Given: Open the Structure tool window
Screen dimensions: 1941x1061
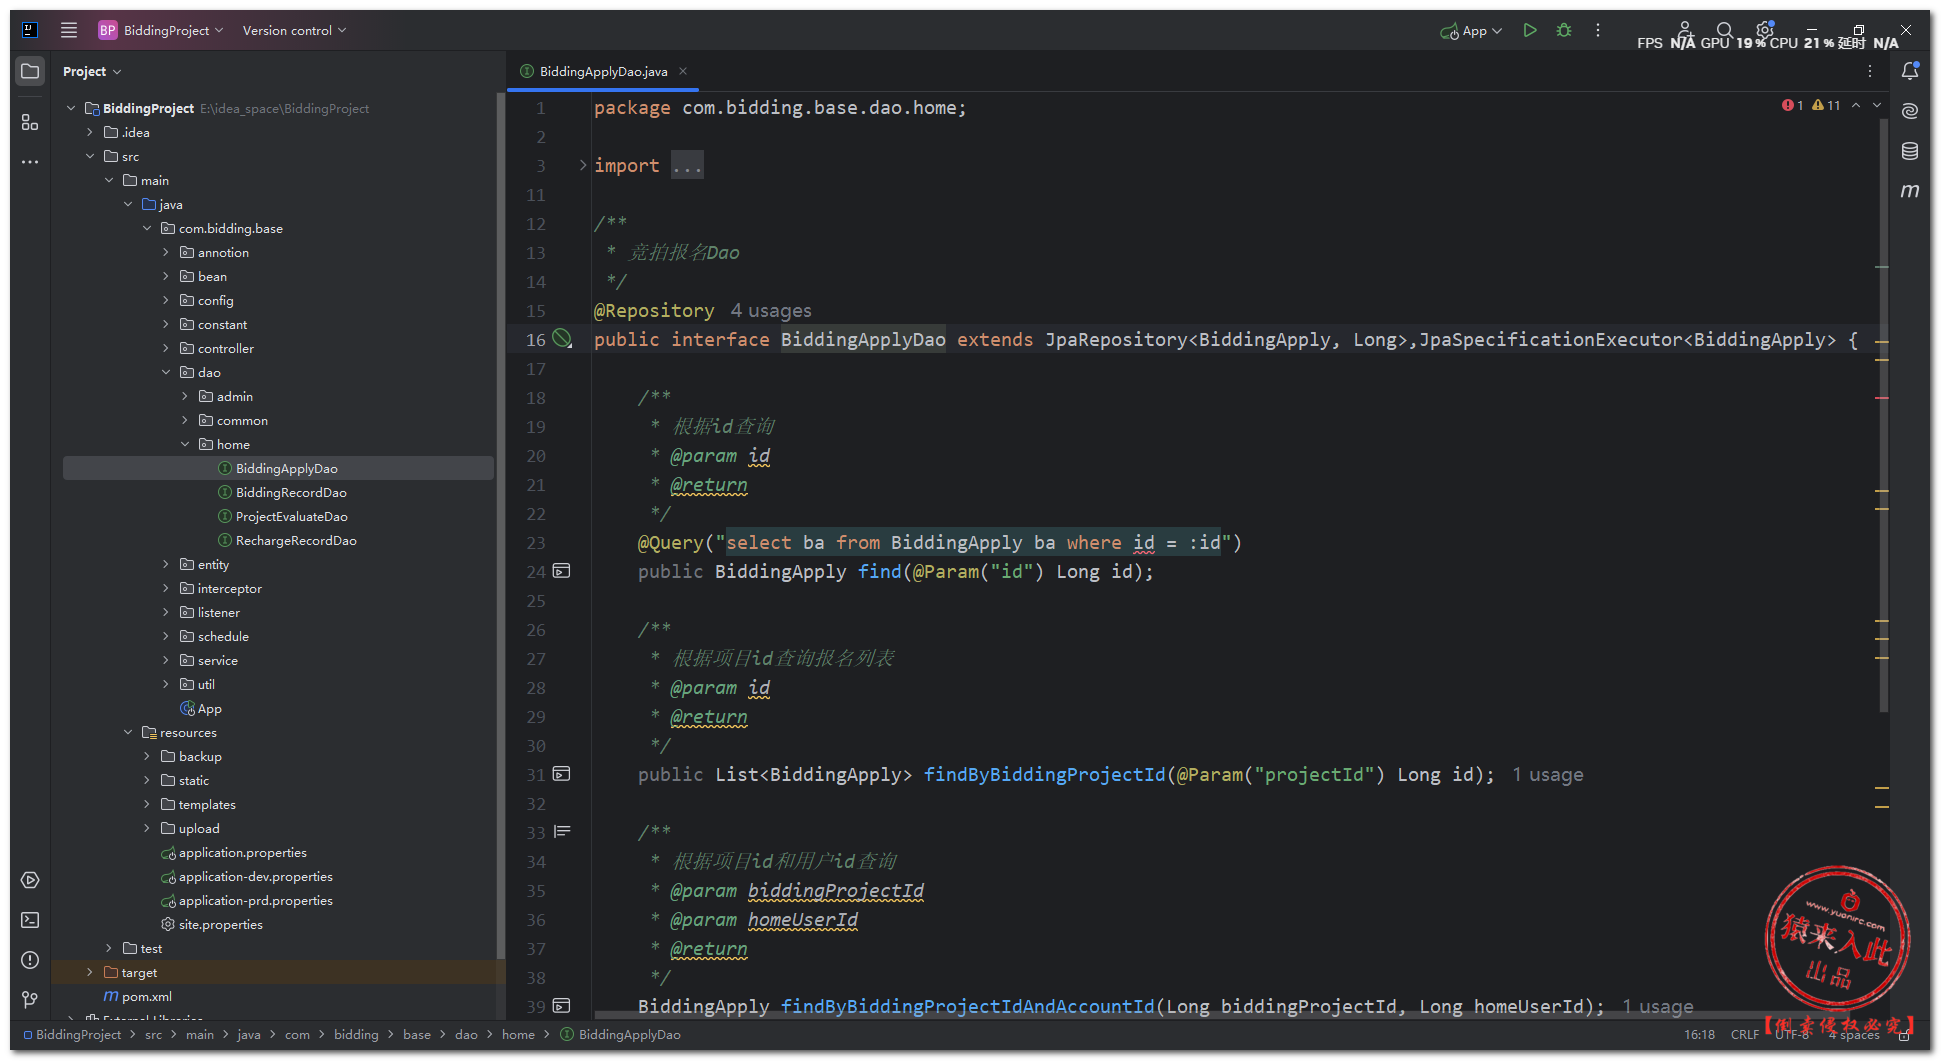Looking at the screenshot, I should point(30,122).
